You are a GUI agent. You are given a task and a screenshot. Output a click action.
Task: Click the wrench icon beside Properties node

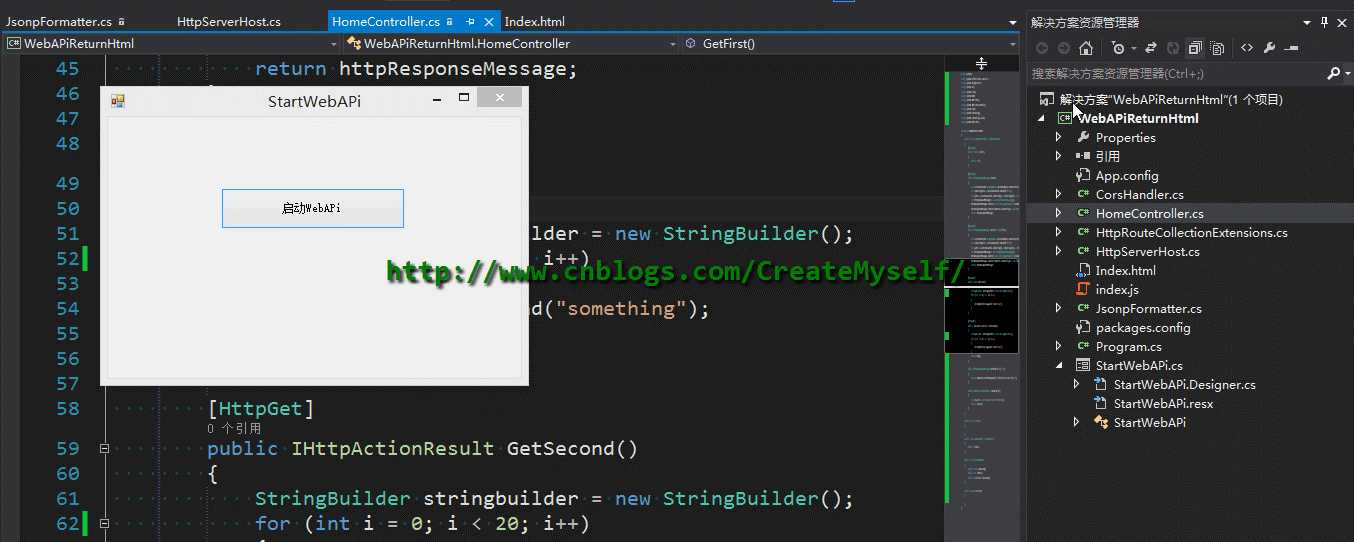[x=1083, y=137]
